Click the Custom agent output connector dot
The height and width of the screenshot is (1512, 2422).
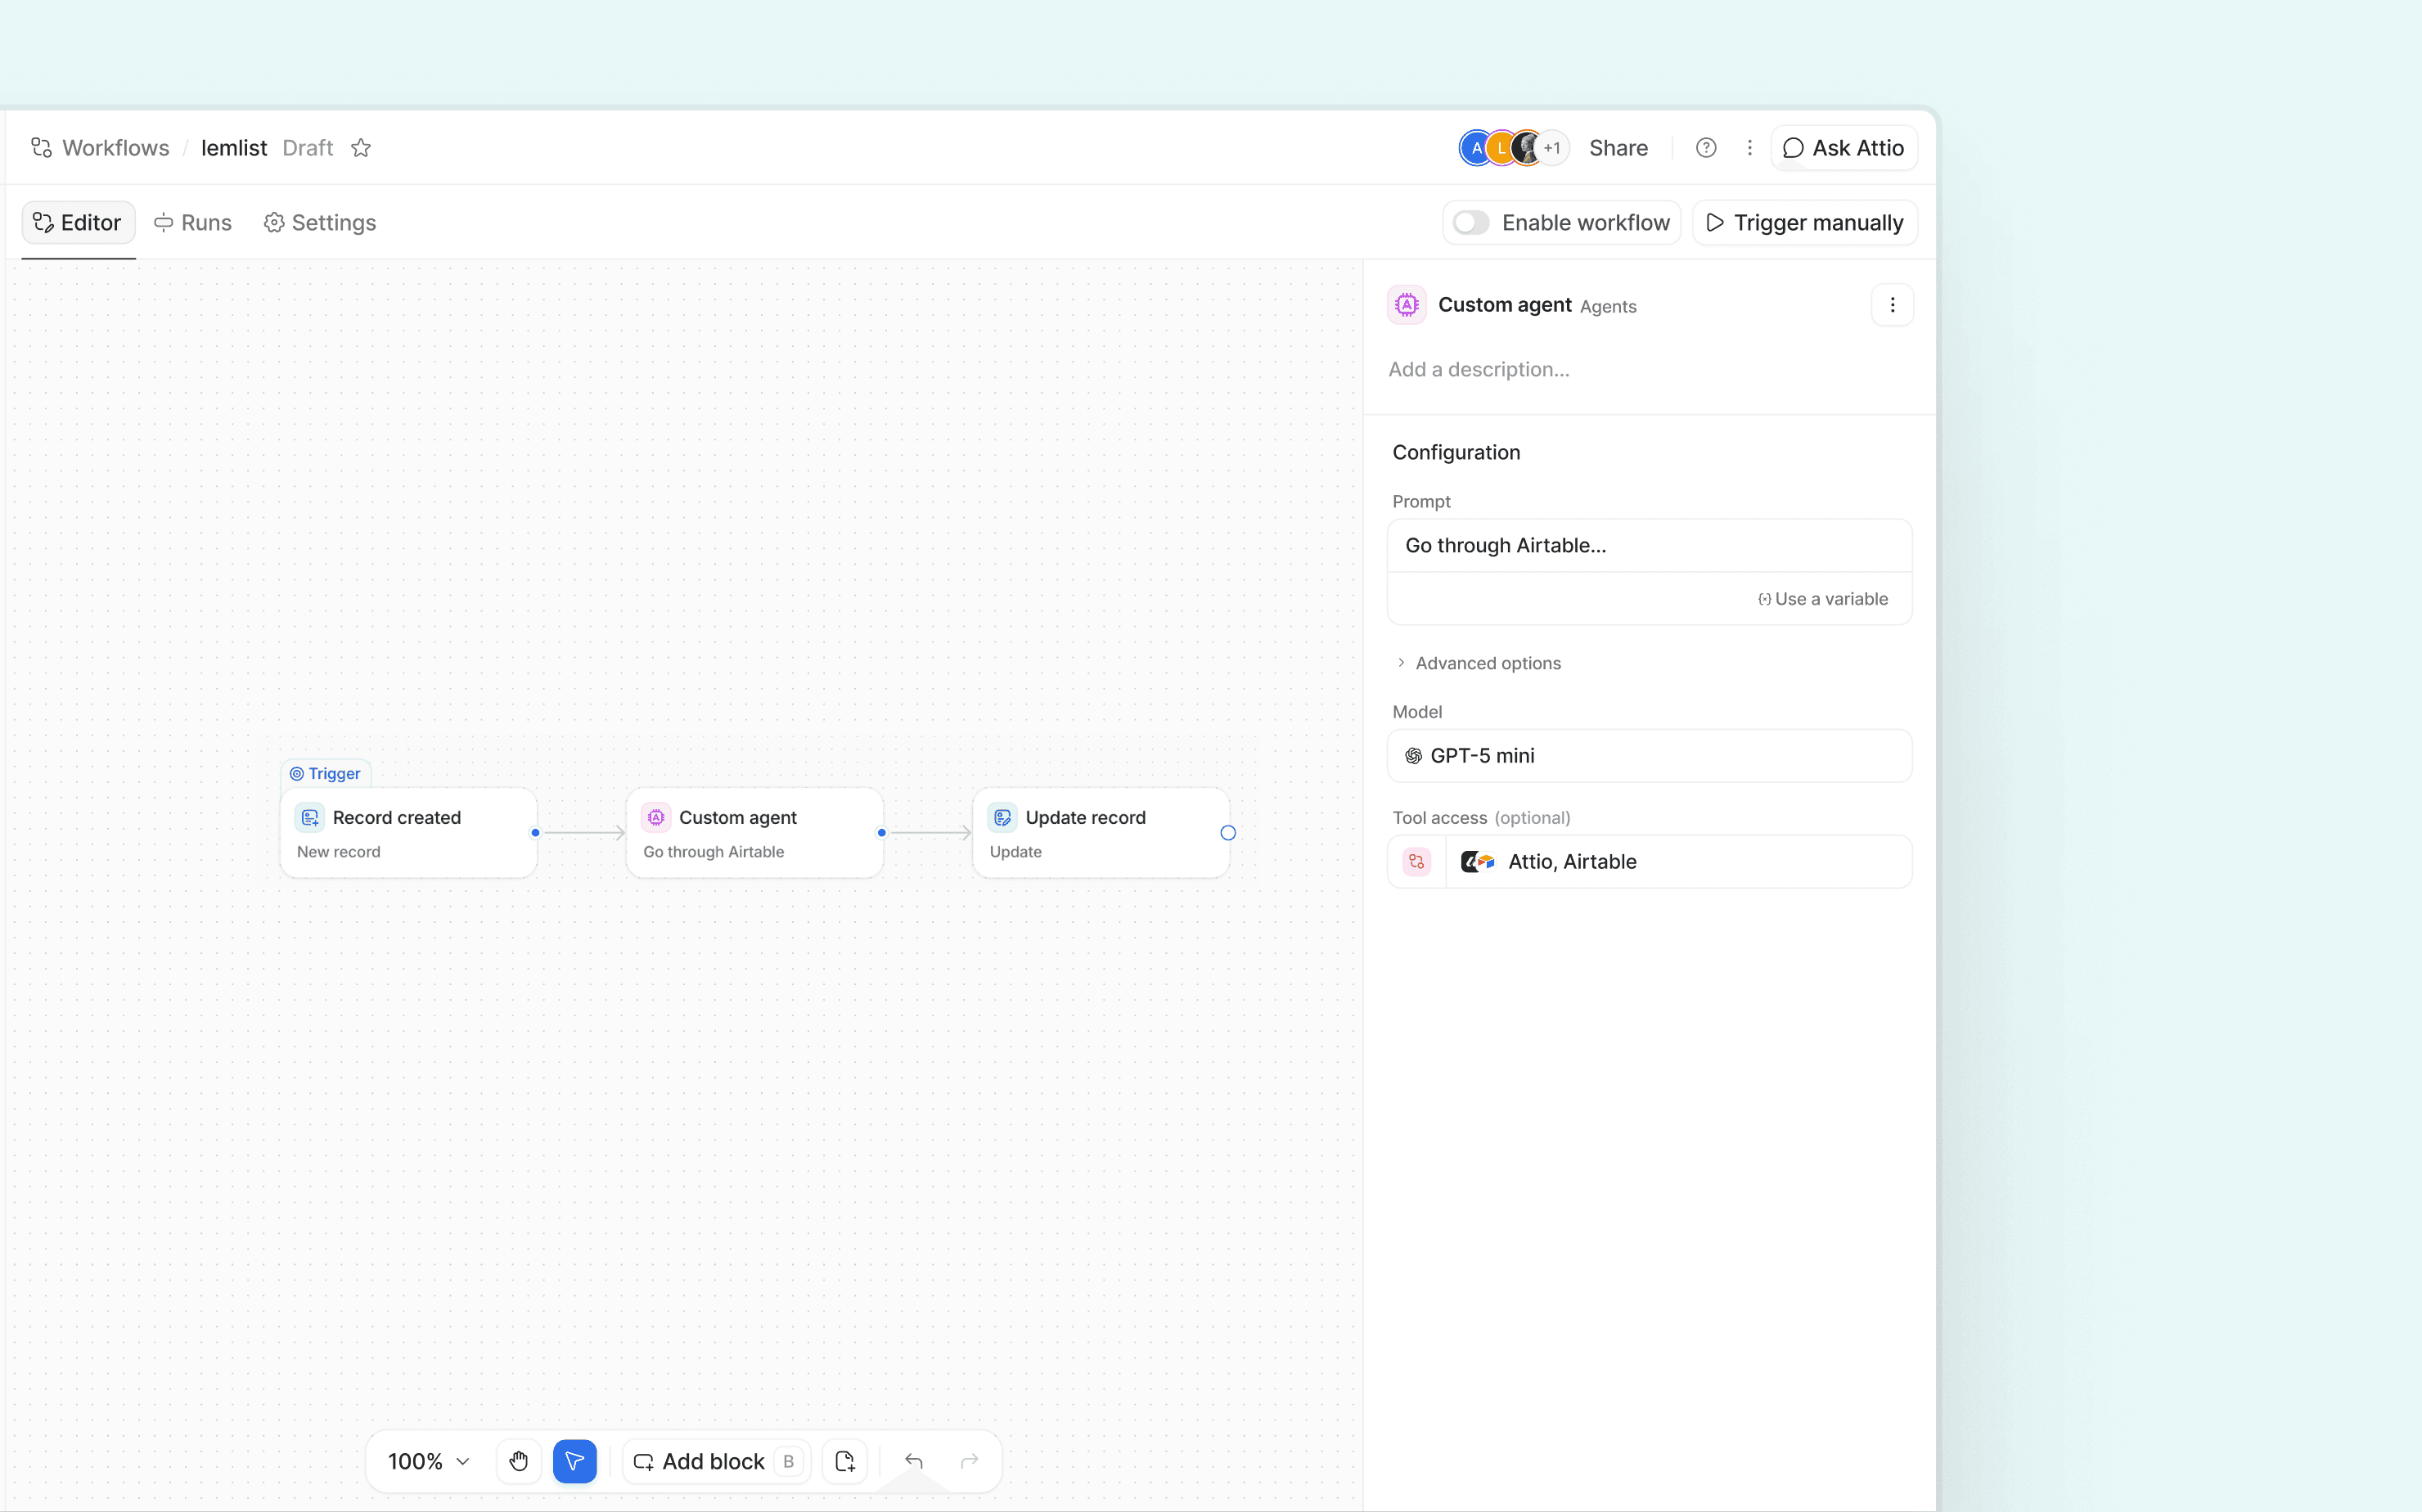click(x=881, y=833)
